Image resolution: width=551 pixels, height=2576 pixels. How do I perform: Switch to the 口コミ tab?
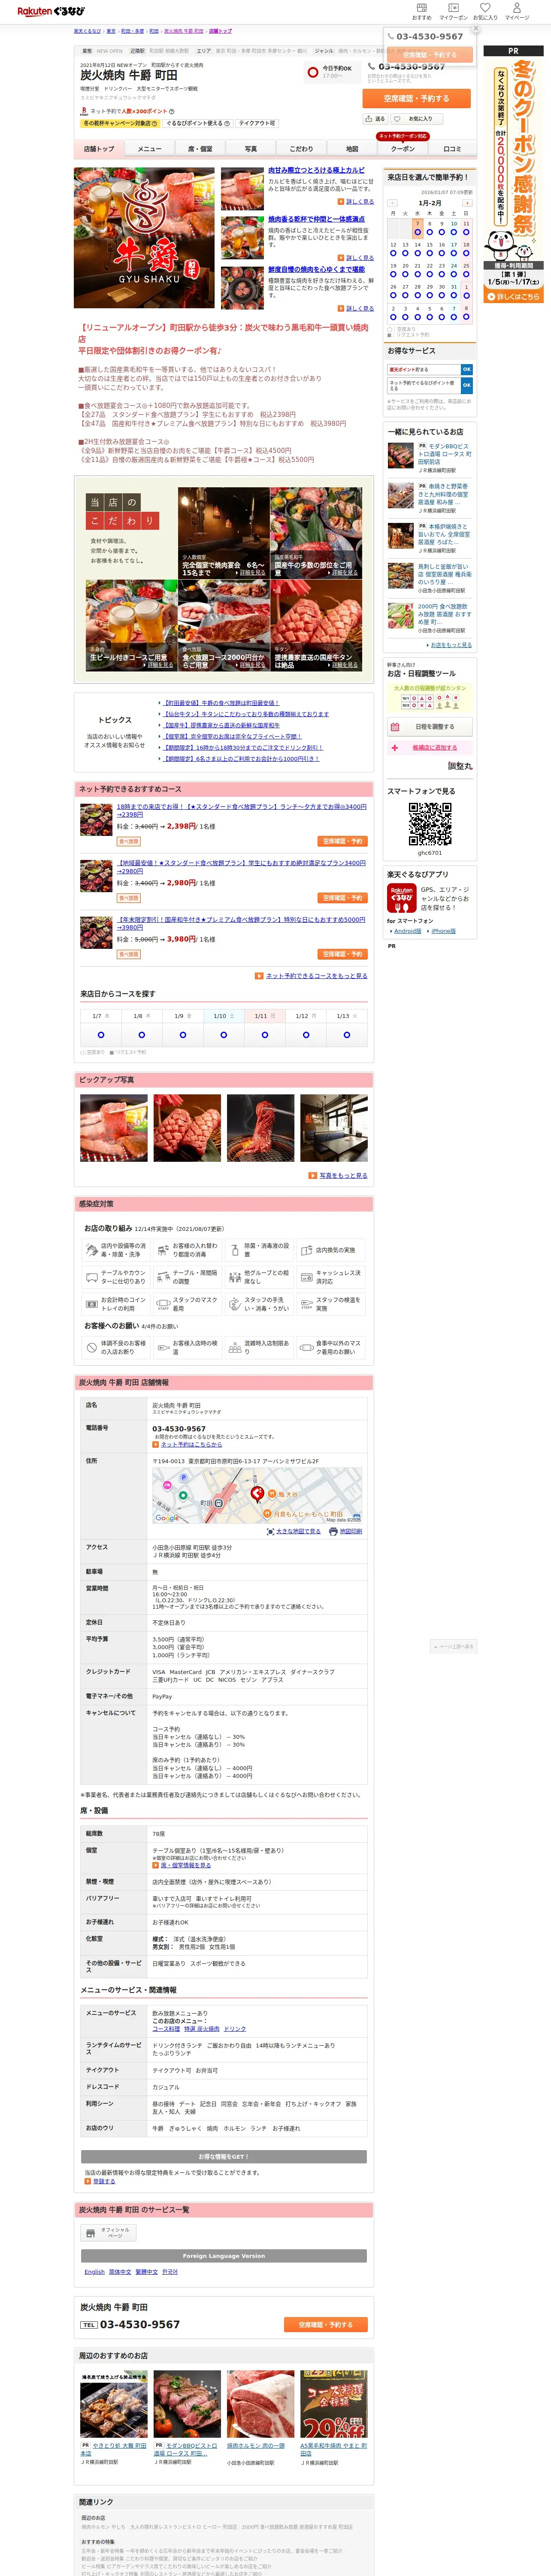coord(453,148)
